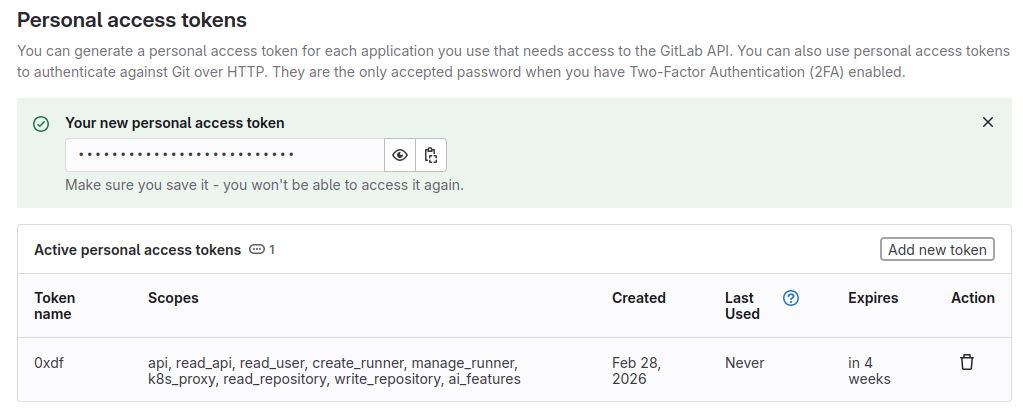Reveal the new token with eye icon
Viewport: 1023px width, 414px height.
[x=400, y=155]
